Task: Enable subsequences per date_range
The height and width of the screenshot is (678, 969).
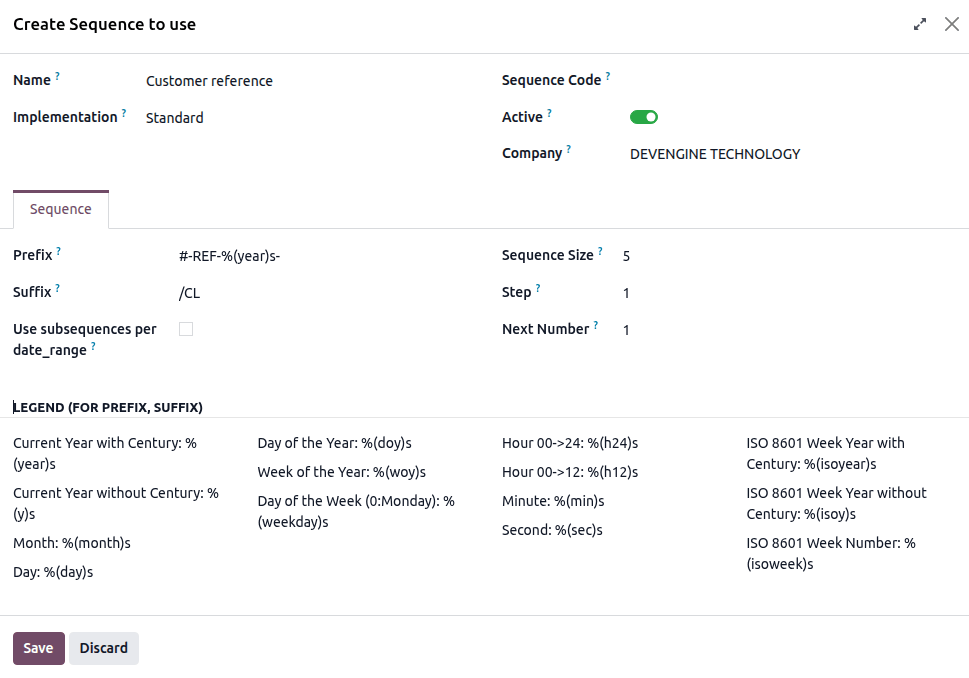Action: point(185,328)
